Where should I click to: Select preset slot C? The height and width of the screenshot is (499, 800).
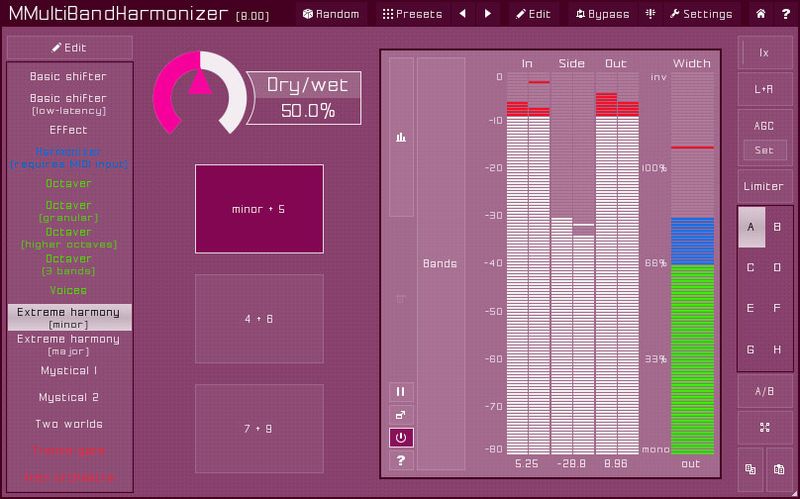[x=752, y=267]
